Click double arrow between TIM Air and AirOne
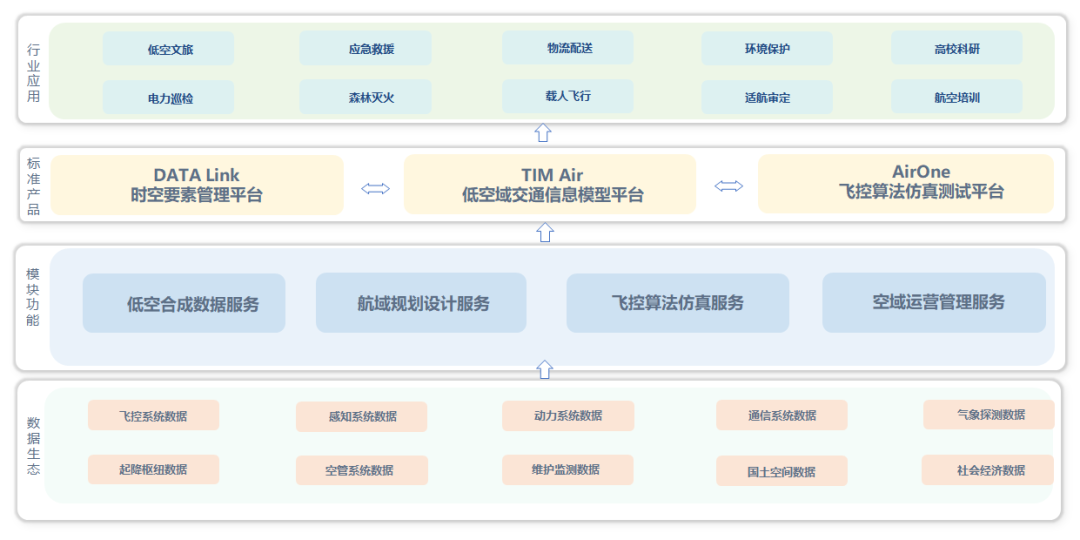1080x540 pixels. coord(729,185)
